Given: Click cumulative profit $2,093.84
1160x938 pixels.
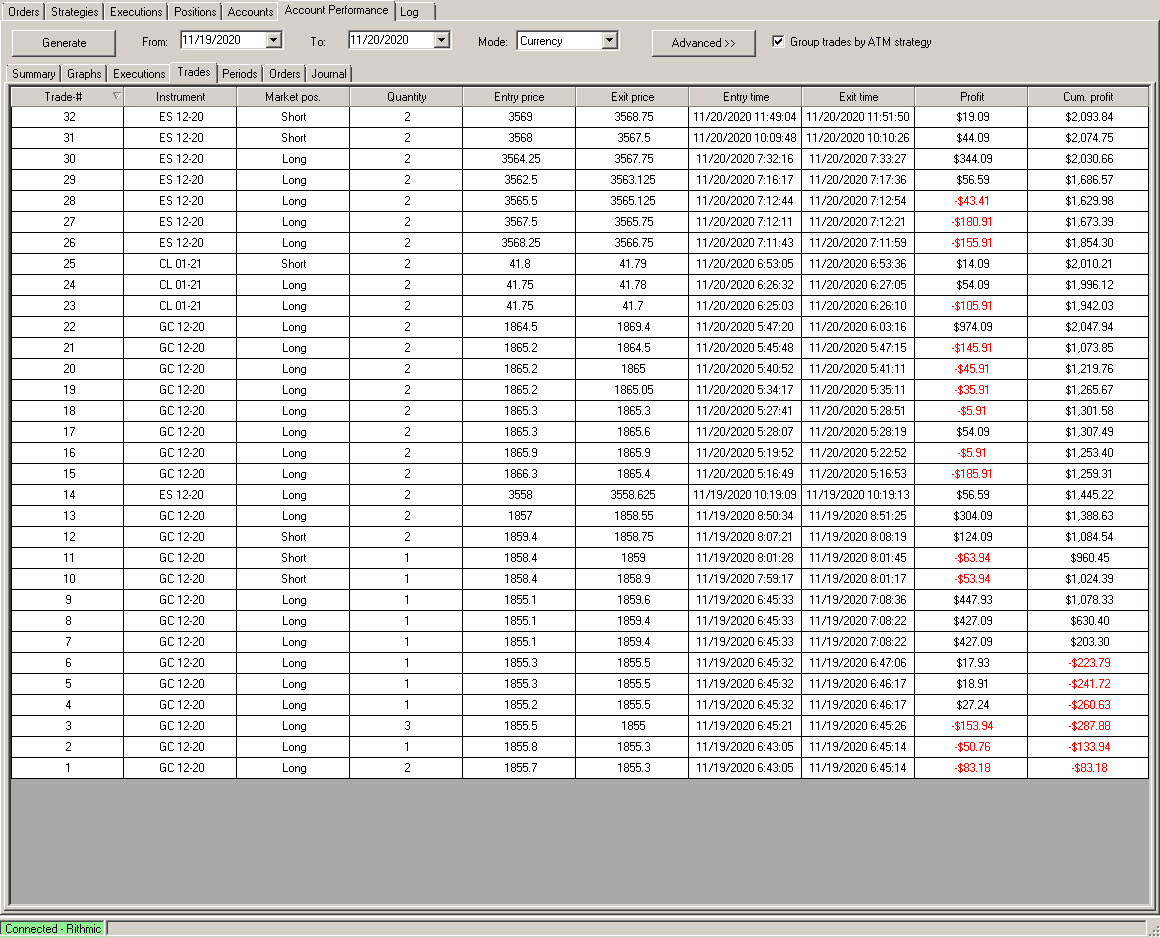Looking at the screenshot, I should point(1088,117).
